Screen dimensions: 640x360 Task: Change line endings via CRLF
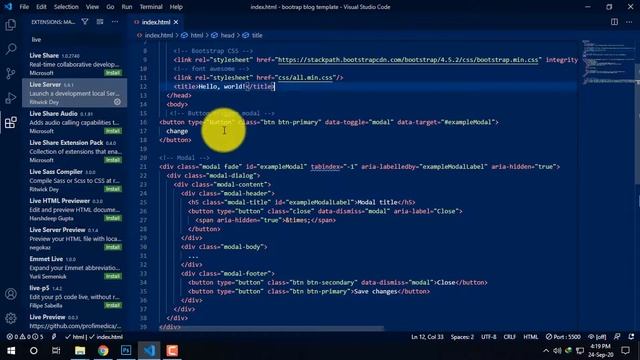point(509,337)
